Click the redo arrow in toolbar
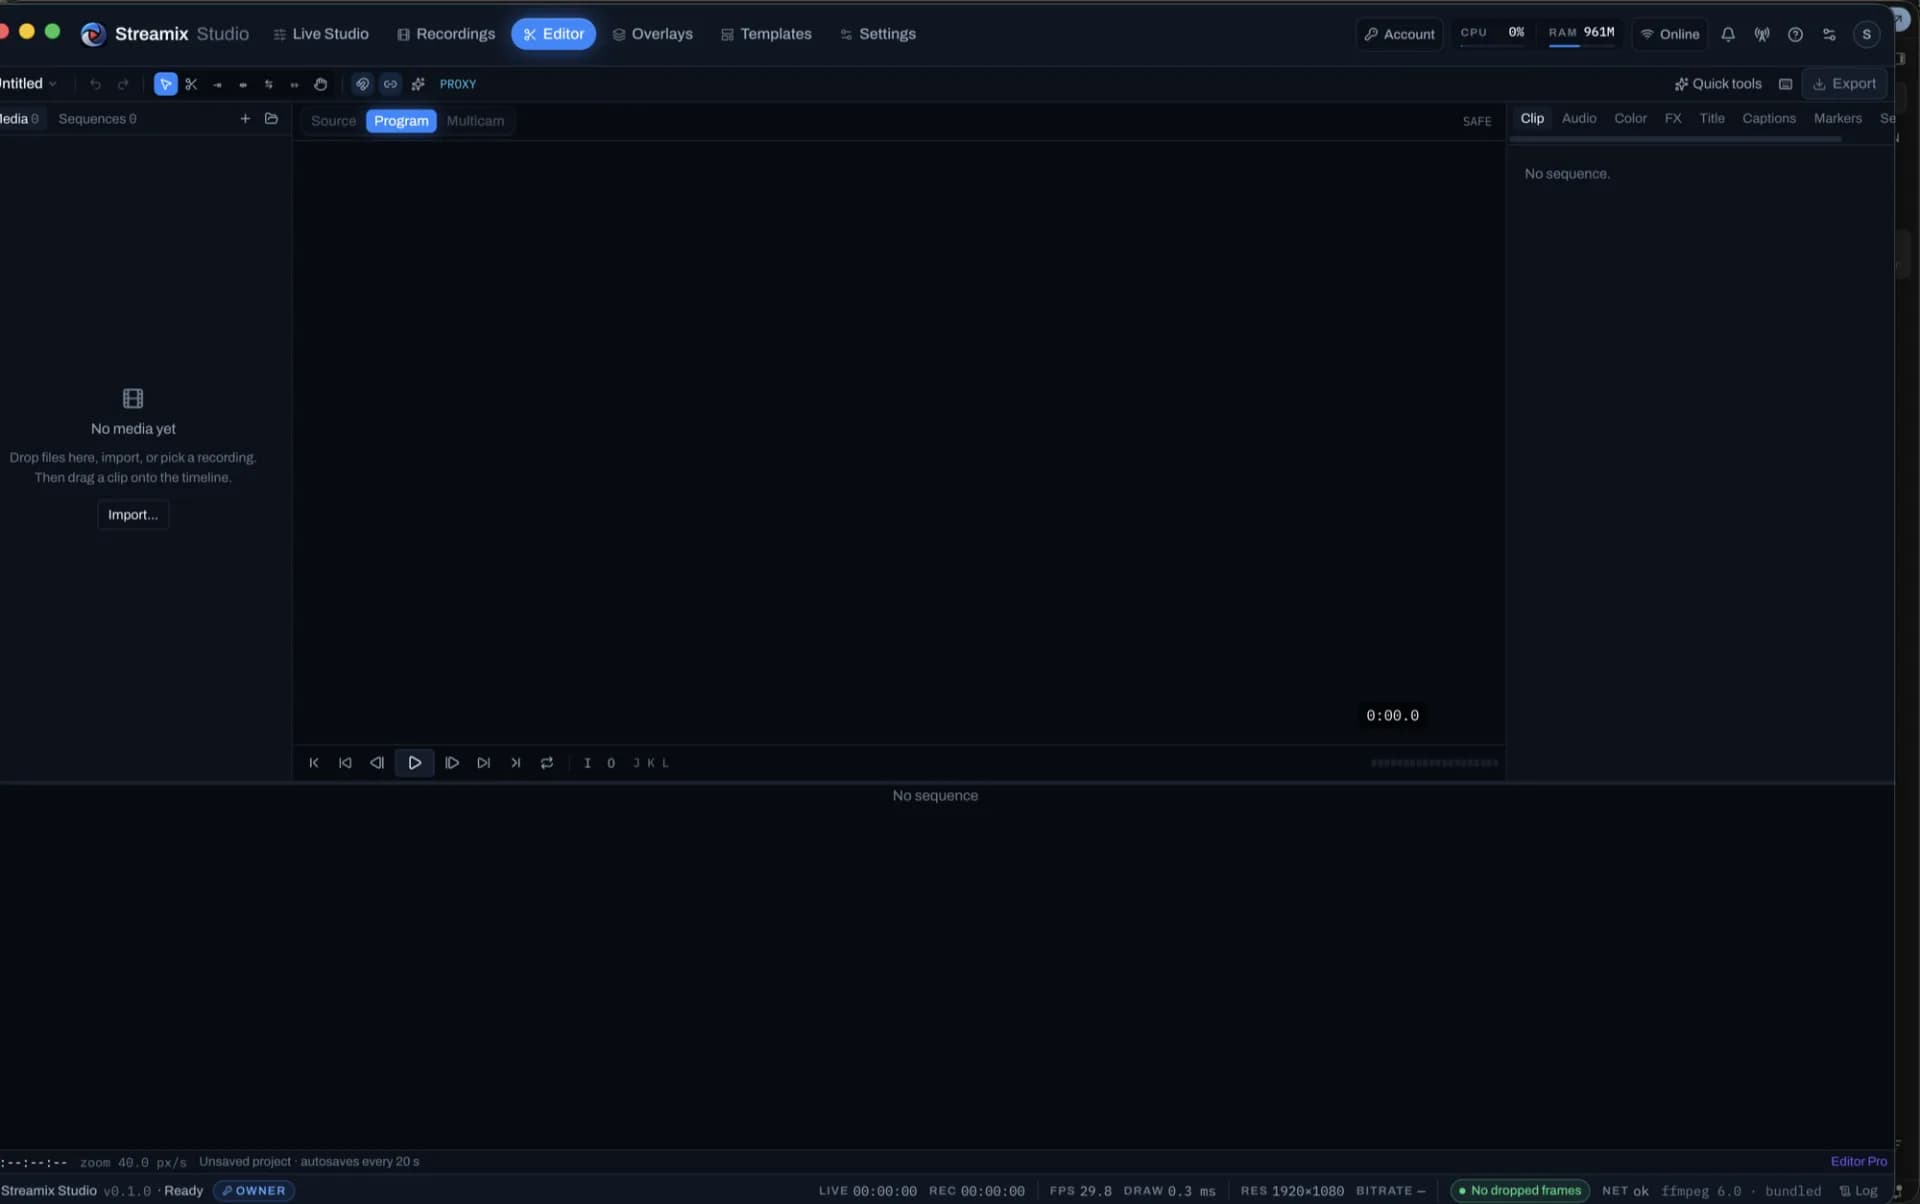 123,84
